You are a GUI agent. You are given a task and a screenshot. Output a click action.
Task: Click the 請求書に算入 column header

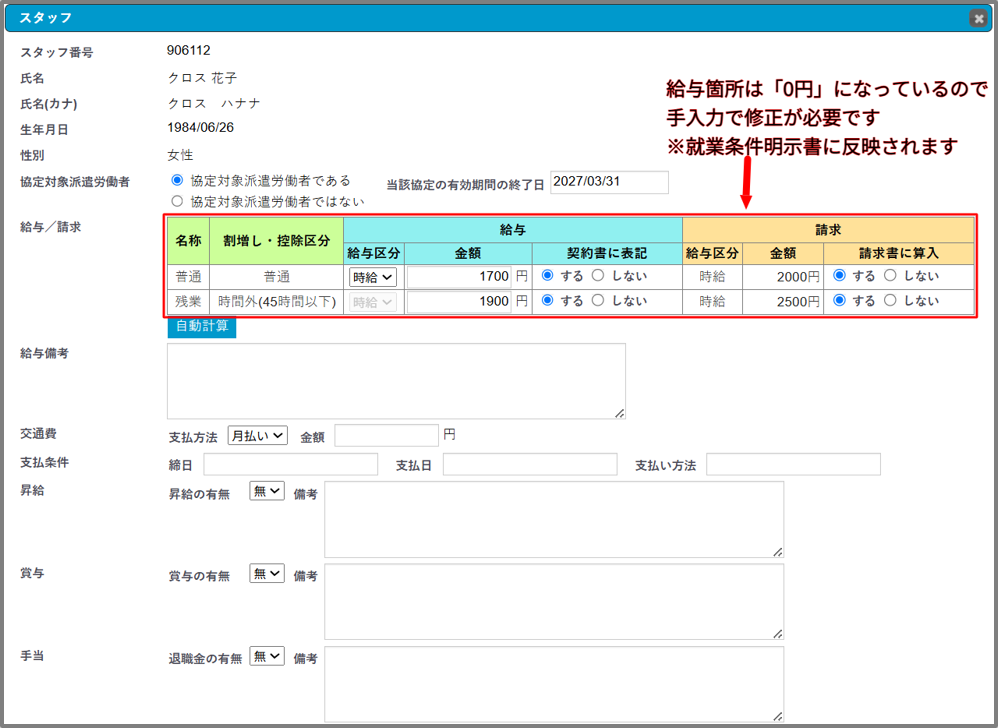pos(899,253)
